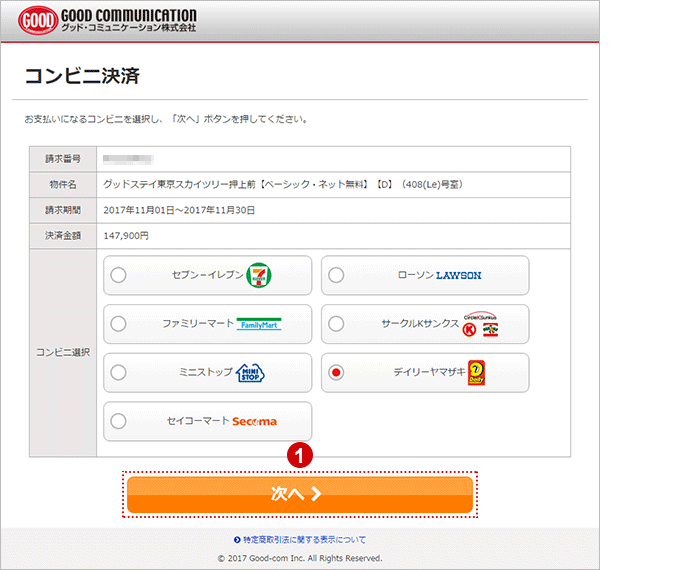
Task: Select the セブン-イレブン radio button
Action: pos(119,276)
